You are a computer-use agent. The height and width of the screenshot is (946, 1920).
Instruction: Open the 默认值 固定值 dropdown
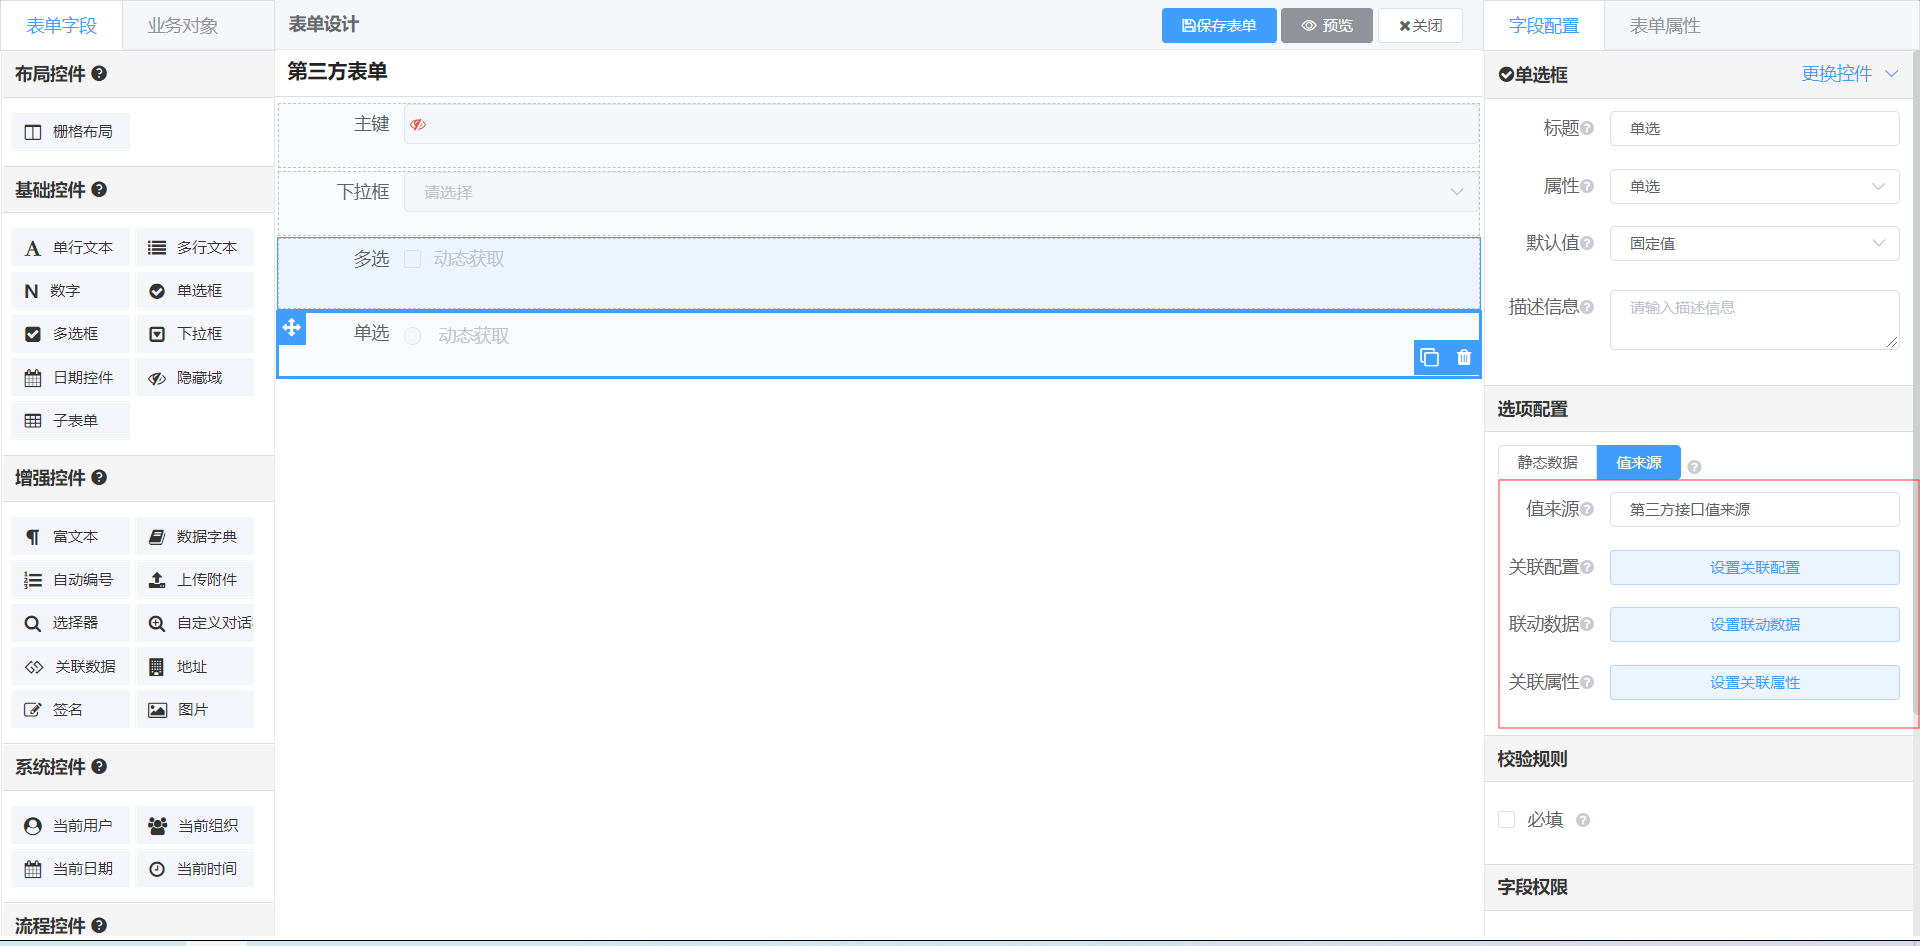(1754, 244)
